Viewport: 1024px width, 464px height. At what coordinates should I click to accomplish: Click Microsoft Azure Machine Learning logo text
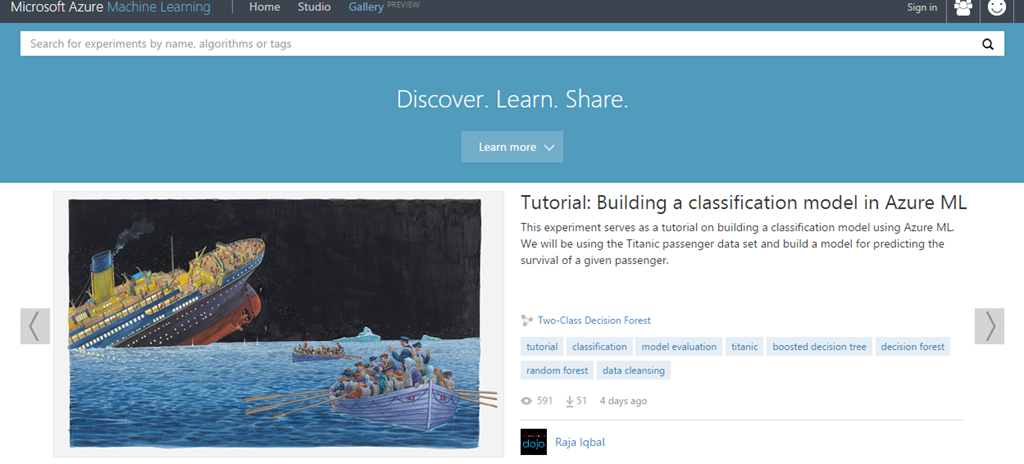(110, 8)
